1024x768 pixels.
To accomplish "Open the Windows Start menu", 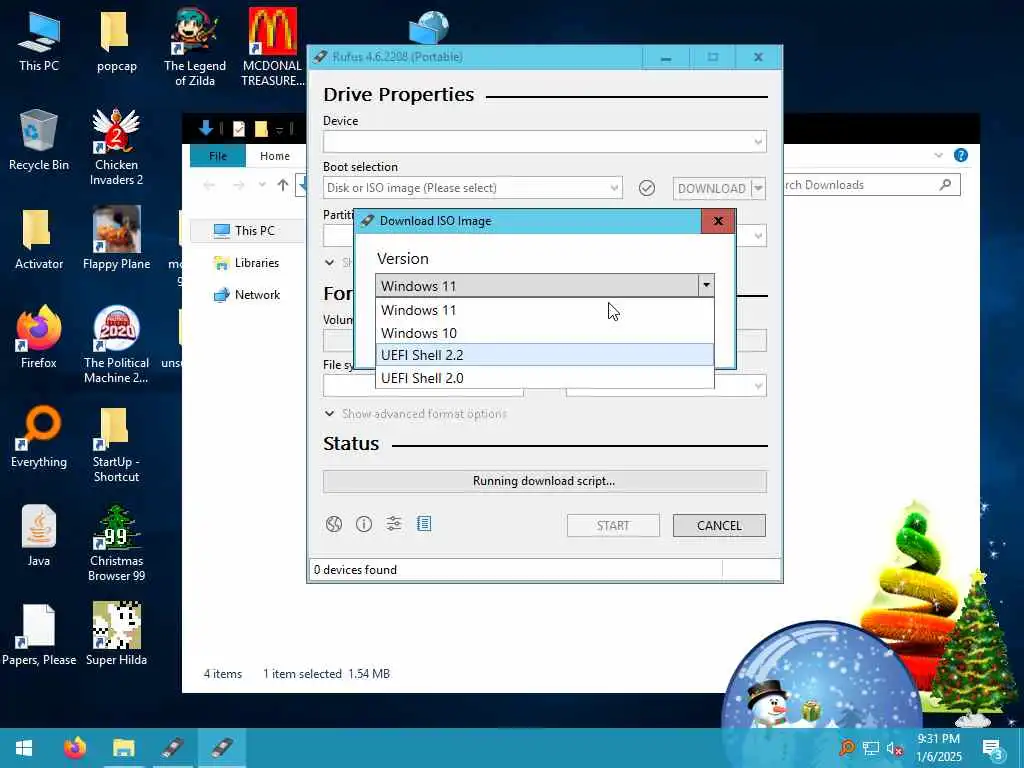I will [24, 748].
